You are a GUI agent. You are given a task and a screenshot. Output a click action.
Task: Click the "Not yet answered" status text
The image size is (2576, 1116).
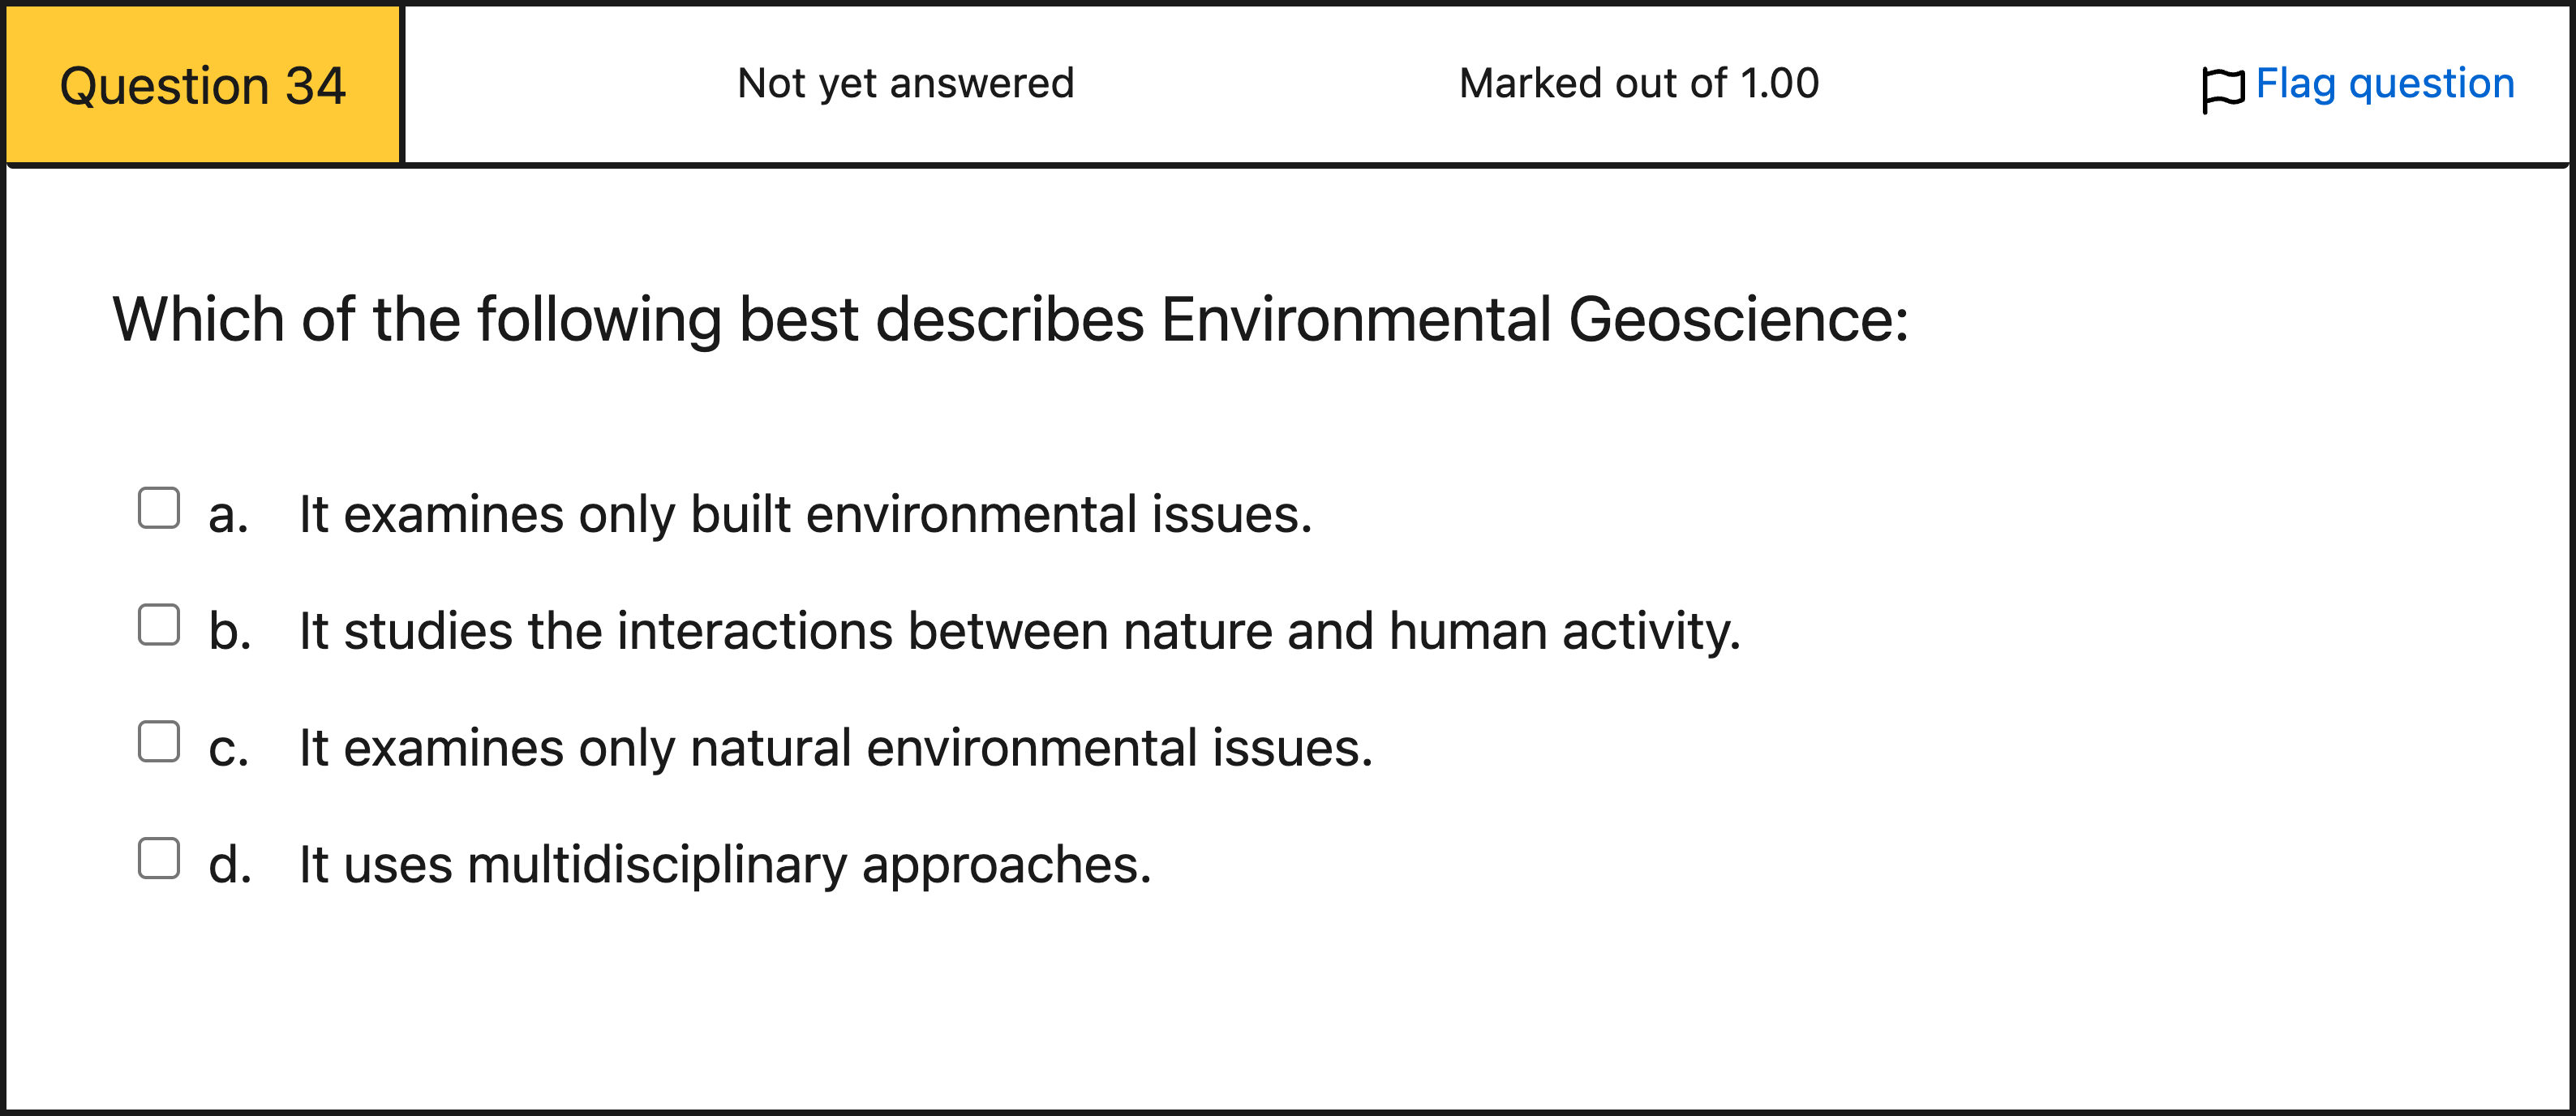tap(905, 83)
